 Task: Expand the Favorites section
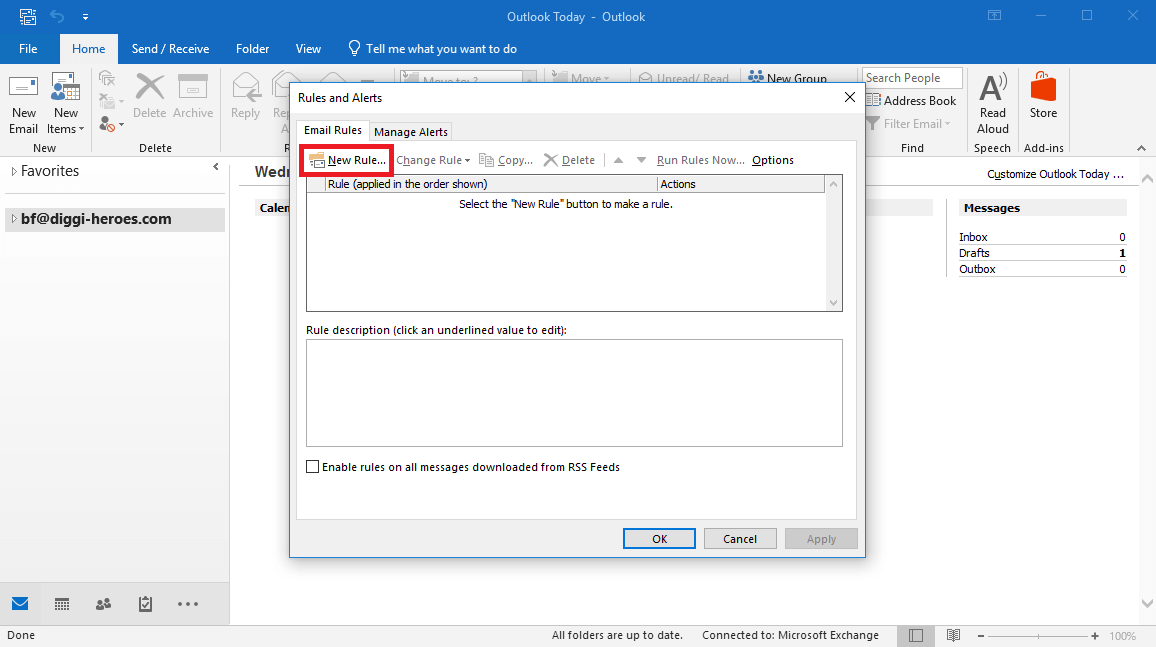pyautogui.click(x=14, y=170)
